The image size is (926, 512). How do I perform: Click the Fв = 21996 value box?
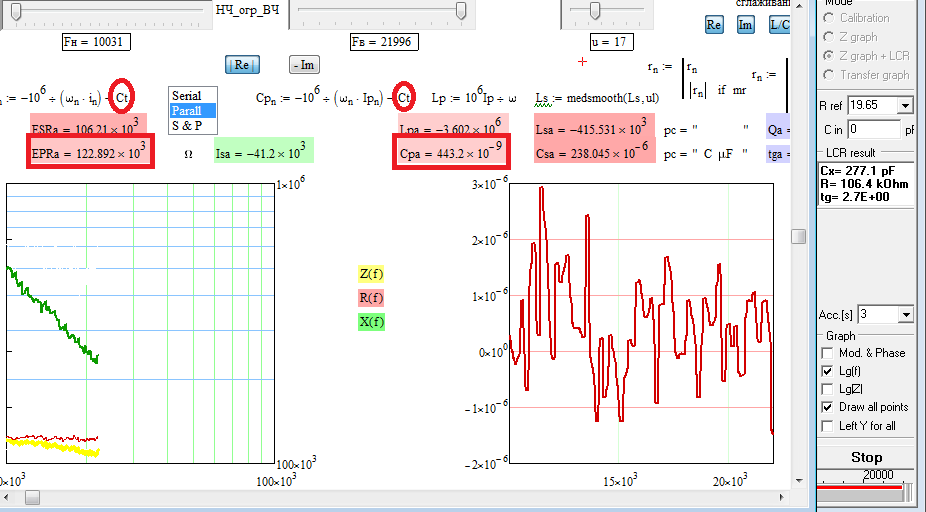coord(384,42)
